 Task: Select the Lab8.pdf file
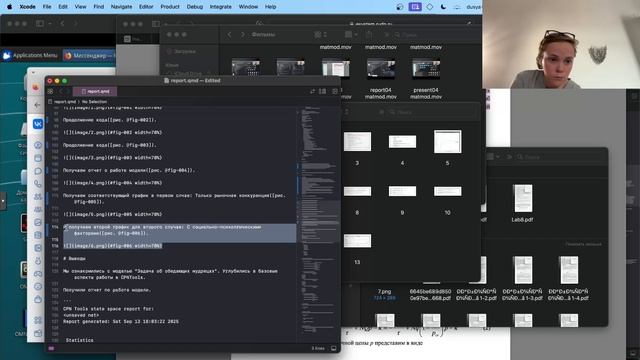pyautogui.click(x=522, y=203)
